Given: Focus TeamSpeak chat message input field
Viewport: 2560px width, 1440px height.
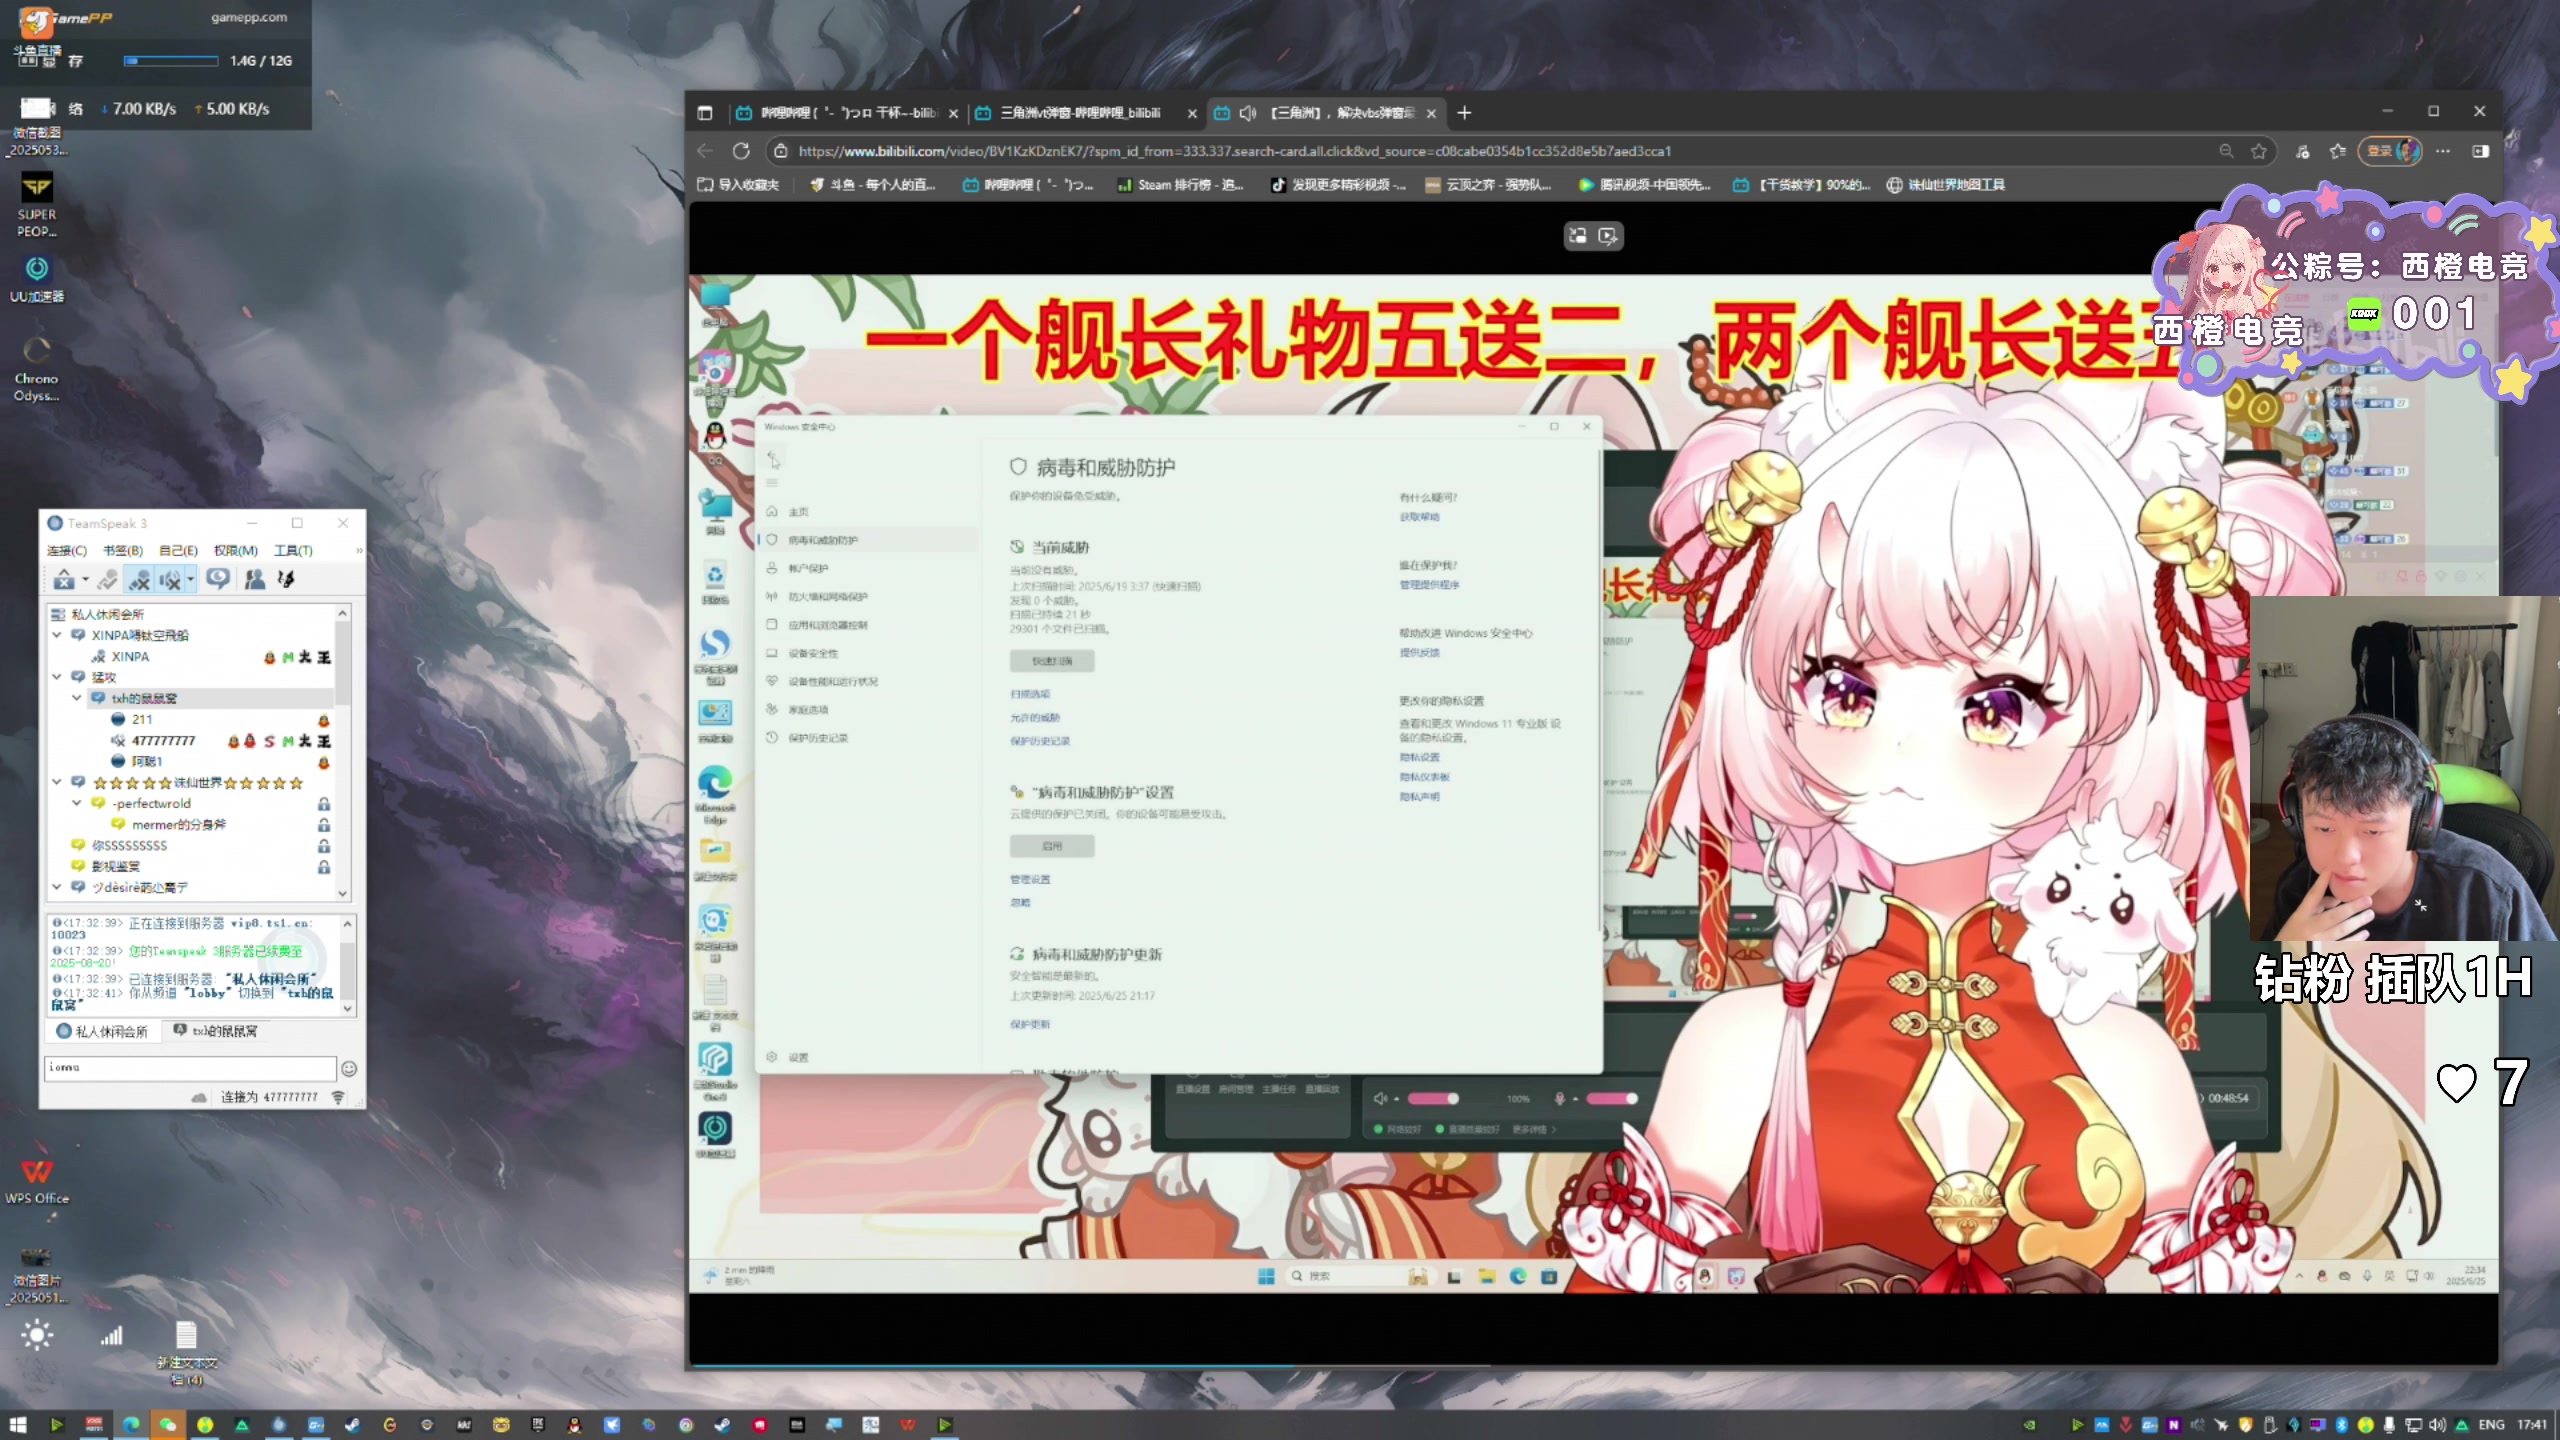Looking at the screenshot, I should pos(190,1068).
